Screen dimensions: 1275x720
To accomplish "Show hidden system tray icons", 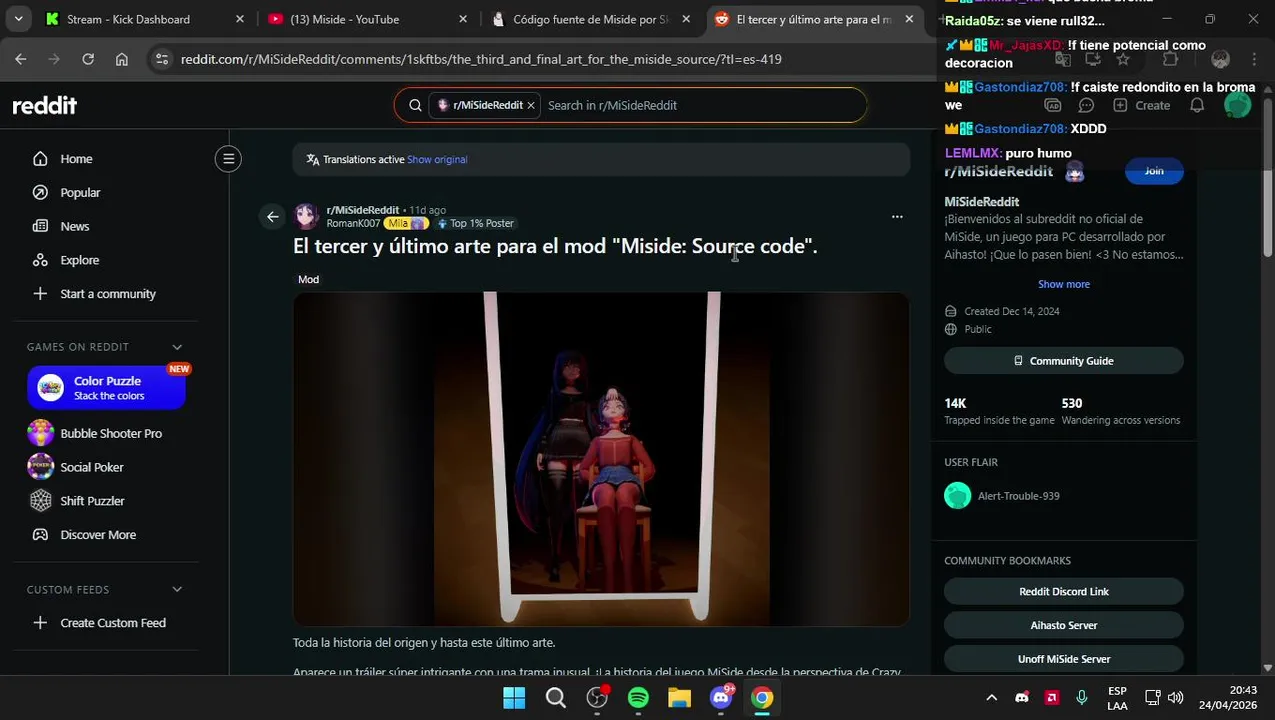I will click(991, 698).
